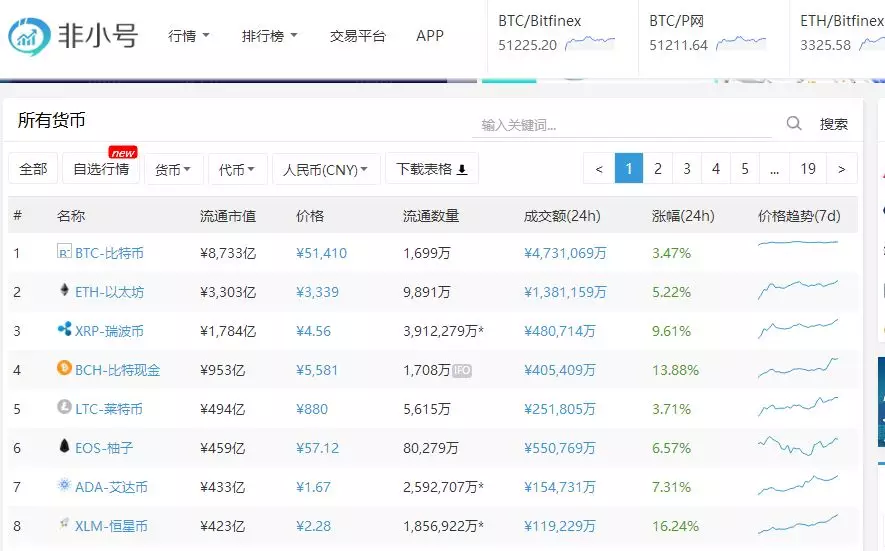Image resolution: width=885 pixels, height=551 pixels.
Task: Click XRP market cap ¥1,784亿
Action: (x=228, y=331)
